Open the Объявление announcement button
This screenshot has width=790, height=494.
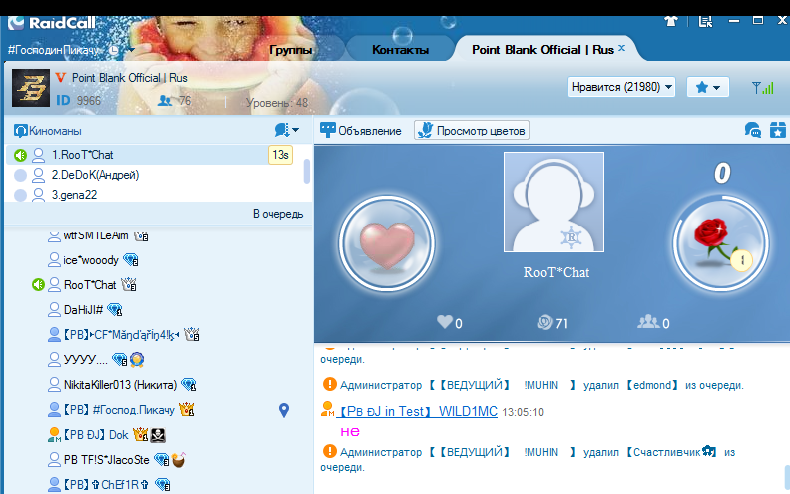(361, 131)
